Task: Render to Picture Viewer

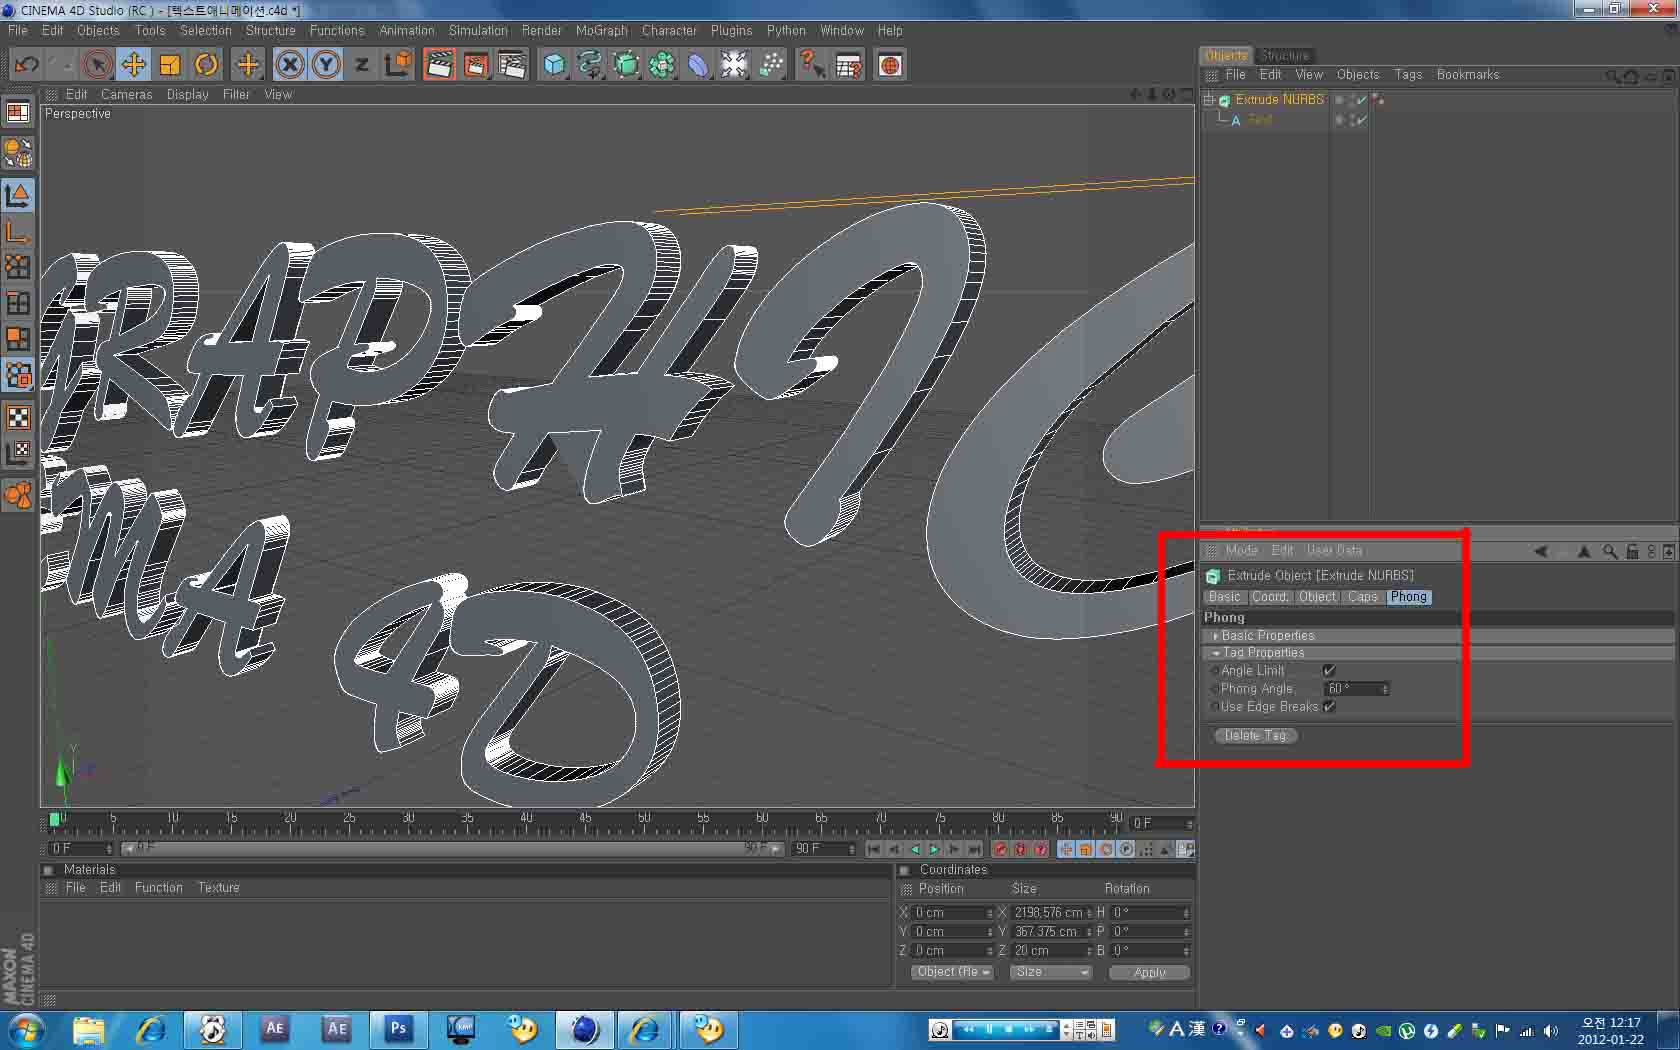Action: (x=476, y=65)
